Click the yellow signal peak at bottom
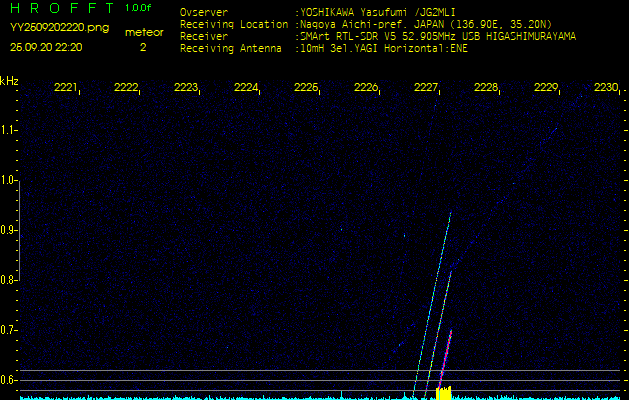Viewport: 629px width, 400px height. (444, 393)
